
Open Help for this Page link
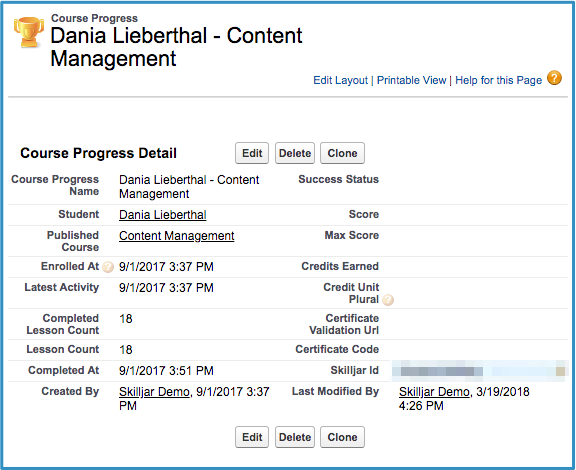click(x=498, y=80)
